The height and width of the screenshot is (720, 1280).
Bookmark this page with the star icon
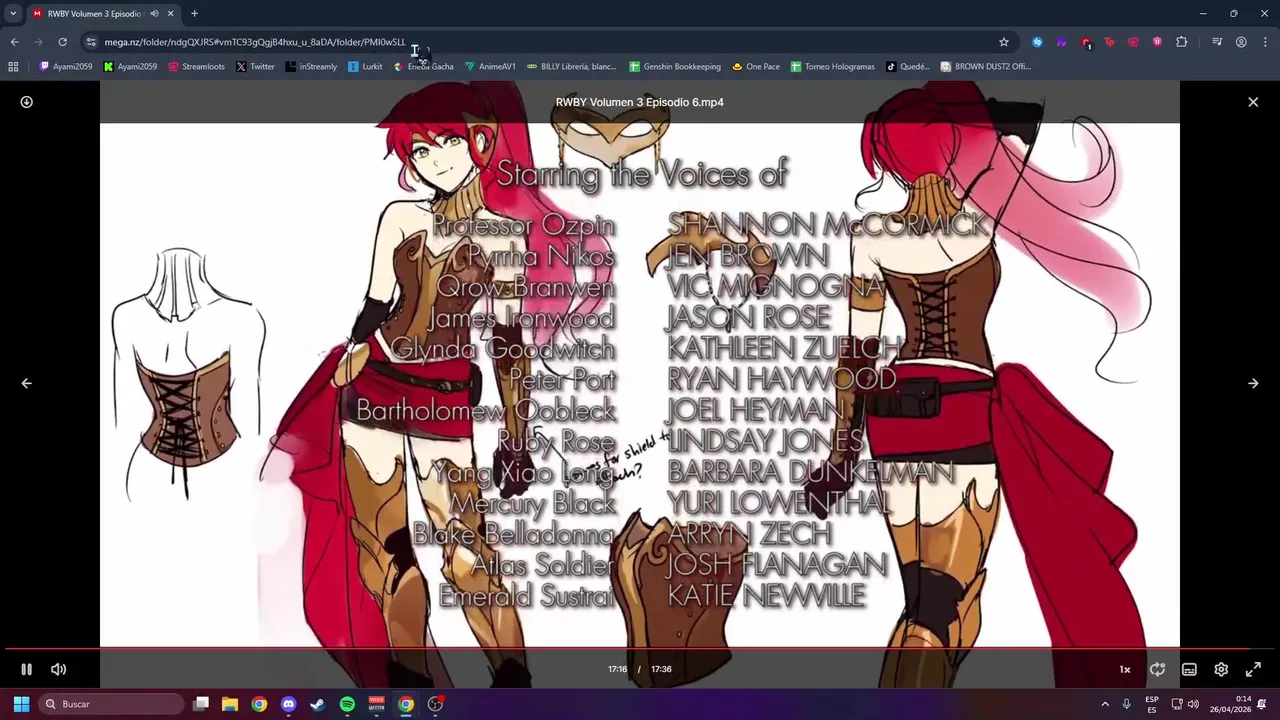pos(1004,42)
